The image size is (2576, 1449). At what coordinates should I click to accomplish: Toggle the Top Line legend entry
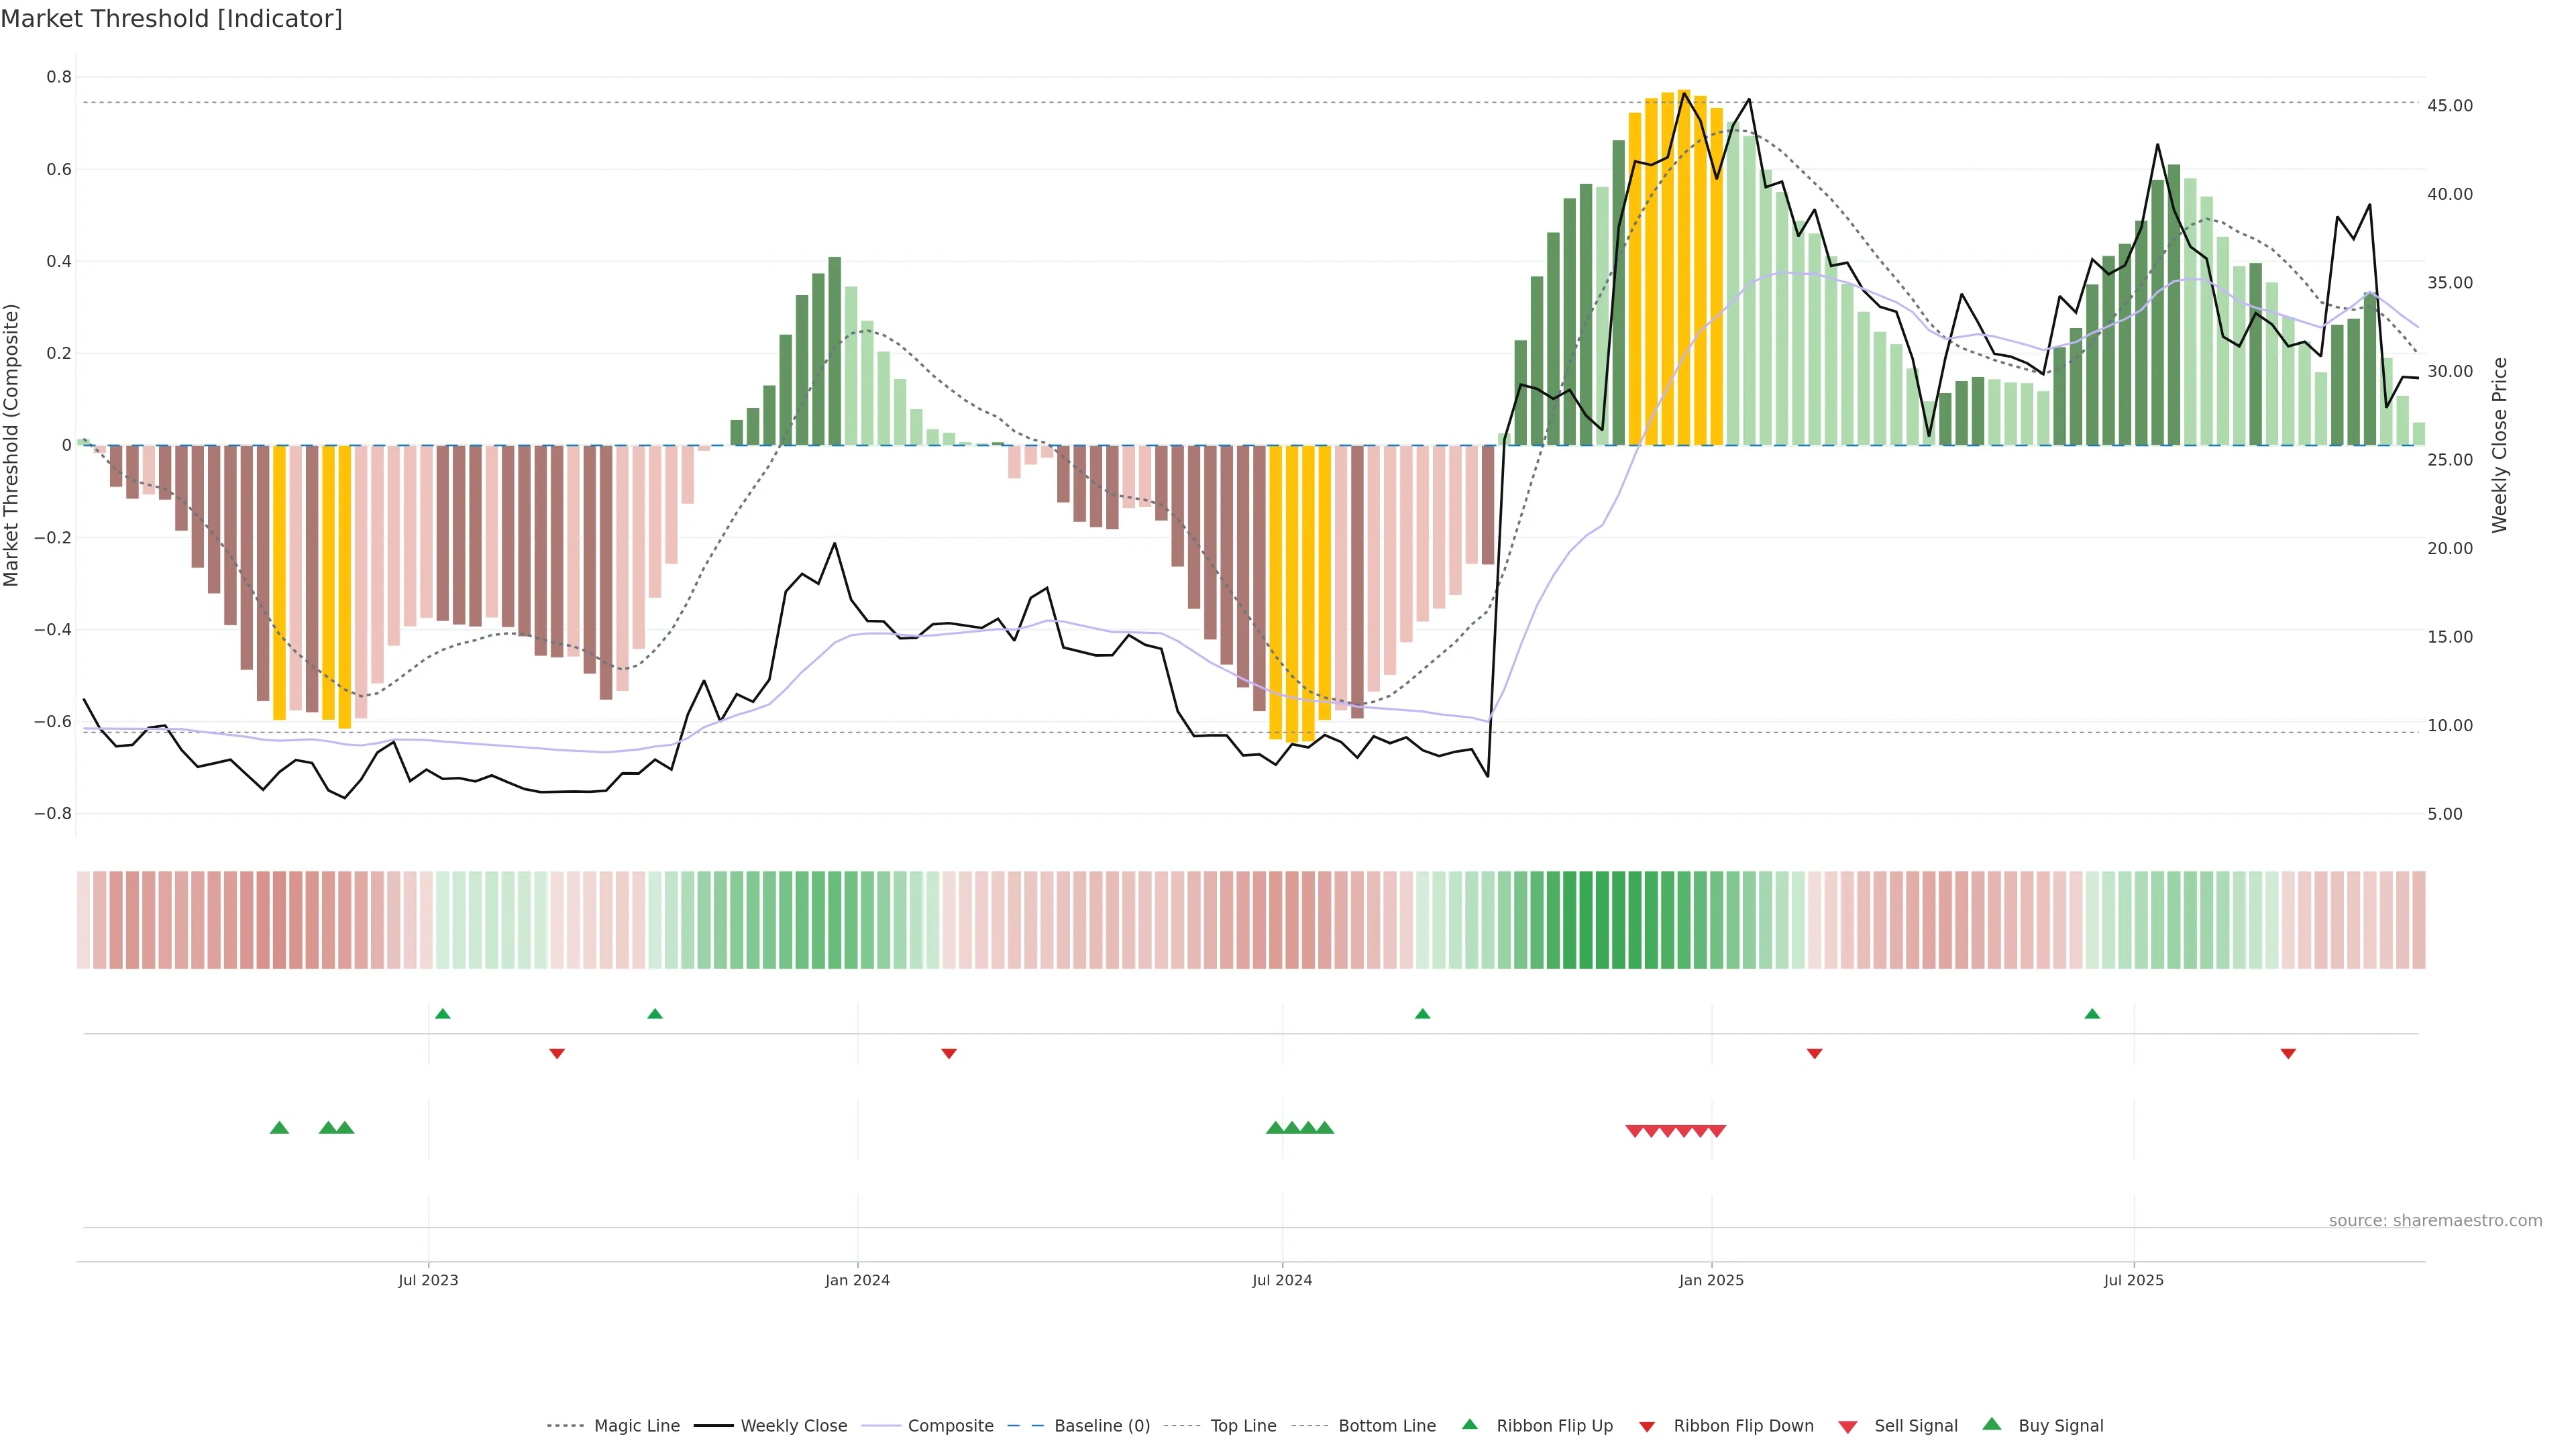(x=1243, y=1426)
